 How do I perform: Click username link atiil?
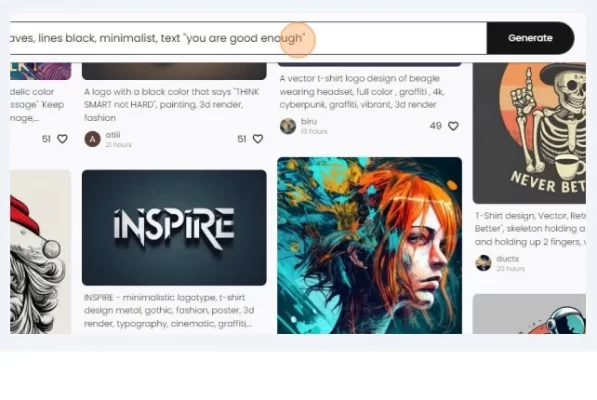point(113,135)
